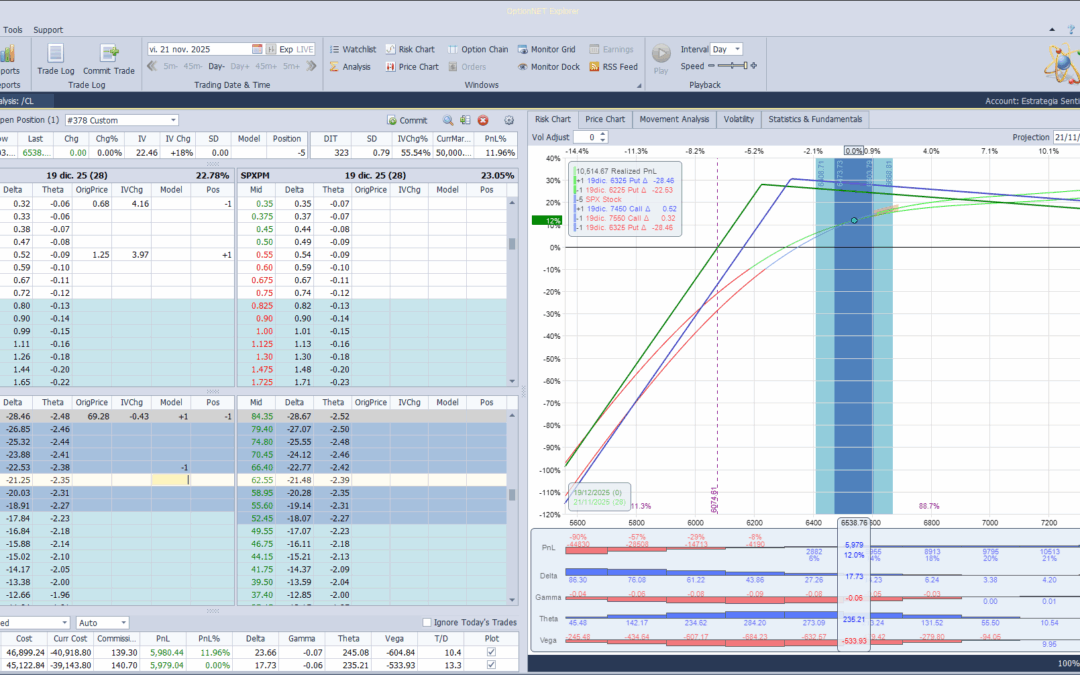Viewport: 1080px width, 675px height.
Task: Open position settings via the gear icon
Action: 509,120
